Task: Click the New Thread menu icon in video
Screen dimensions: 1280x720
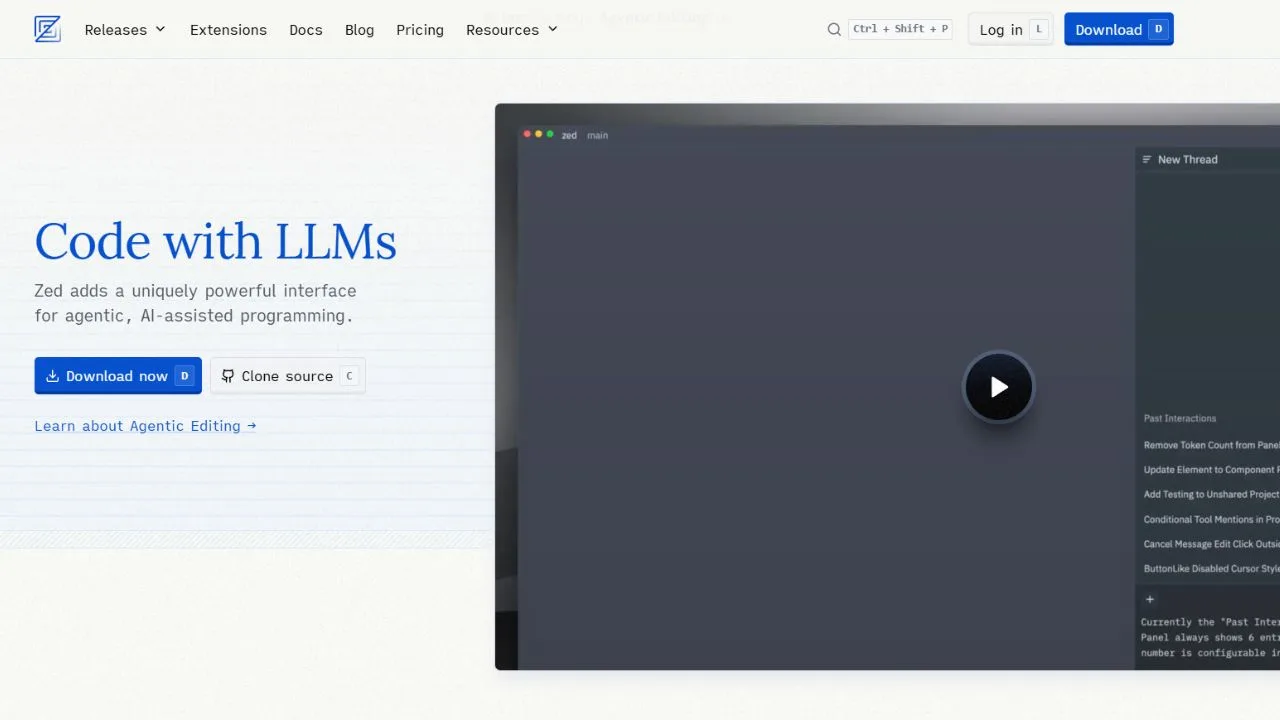Action: 1147,159
